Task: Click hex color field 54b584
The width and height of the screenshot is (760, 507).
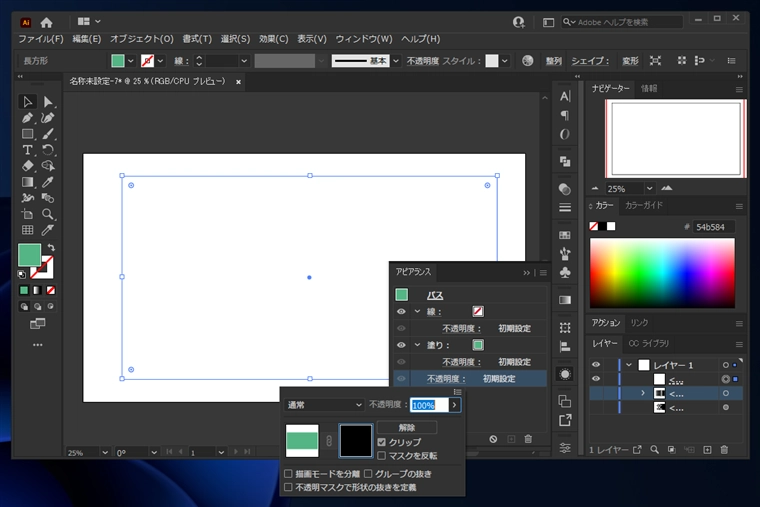Action: 713,227
